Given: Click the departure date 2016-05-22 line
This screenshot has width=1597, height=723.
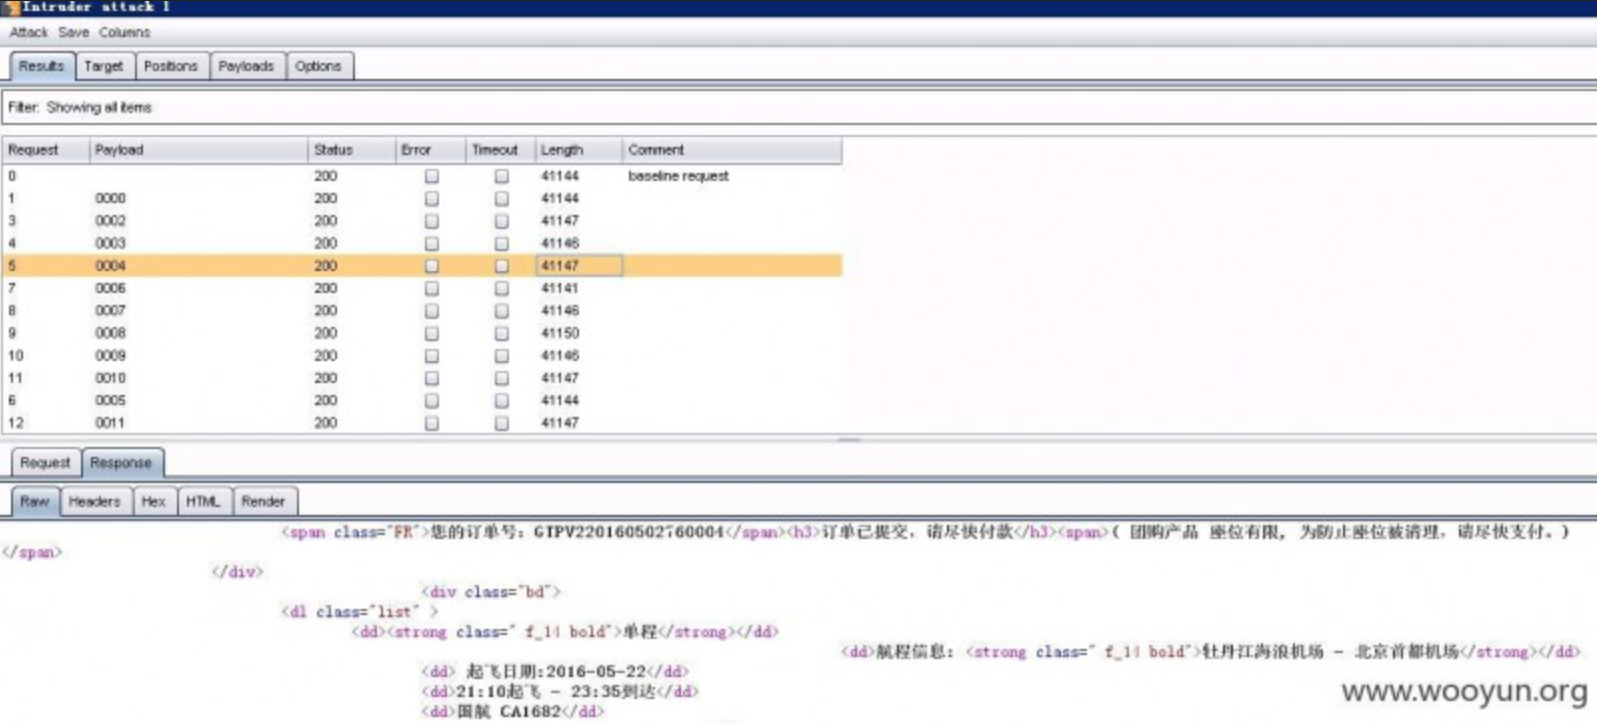Looking at the screenshot, I should 556,672.
